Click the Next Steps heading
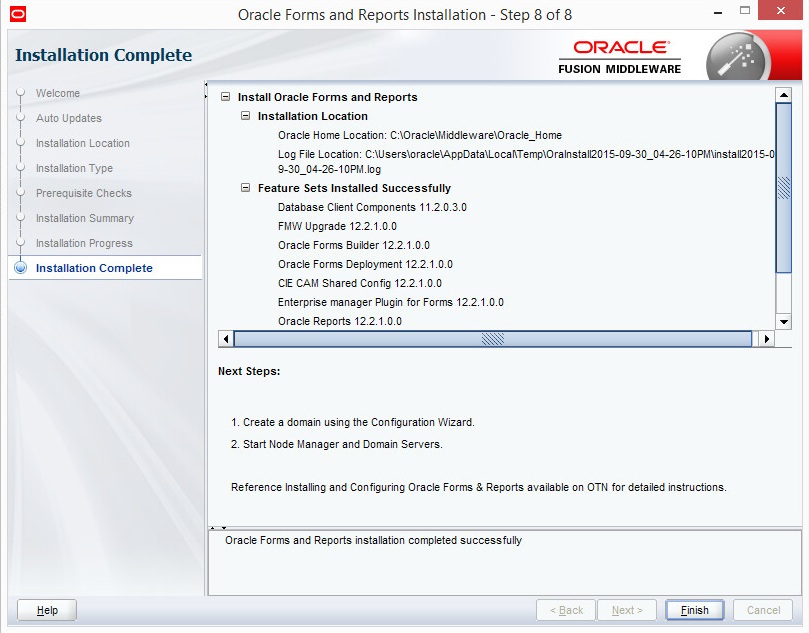 [249, 371]
